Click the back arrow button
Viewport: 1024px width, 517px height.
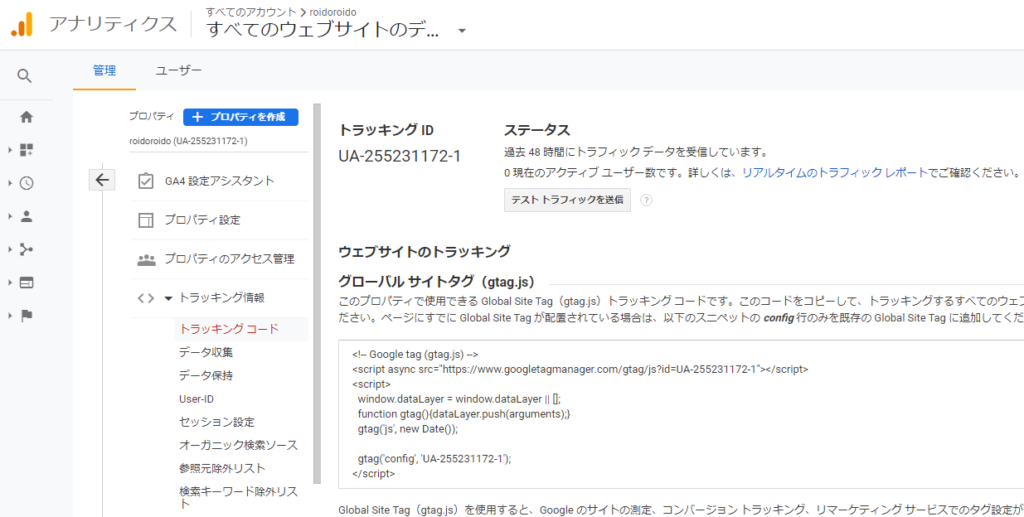coord(102,180)
